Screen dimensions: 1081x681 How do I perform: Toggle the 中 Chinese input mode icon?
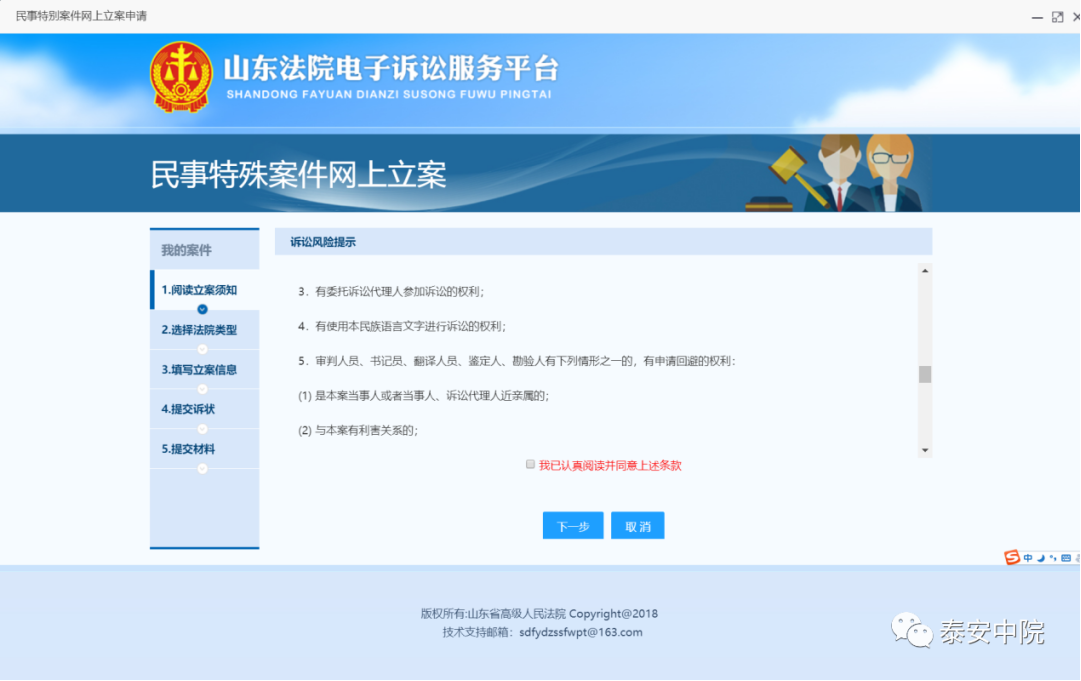pos(1028,558)
